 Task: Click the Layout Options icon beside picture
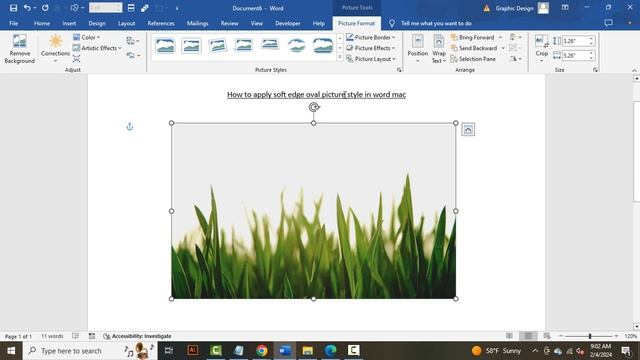point(468,129)
